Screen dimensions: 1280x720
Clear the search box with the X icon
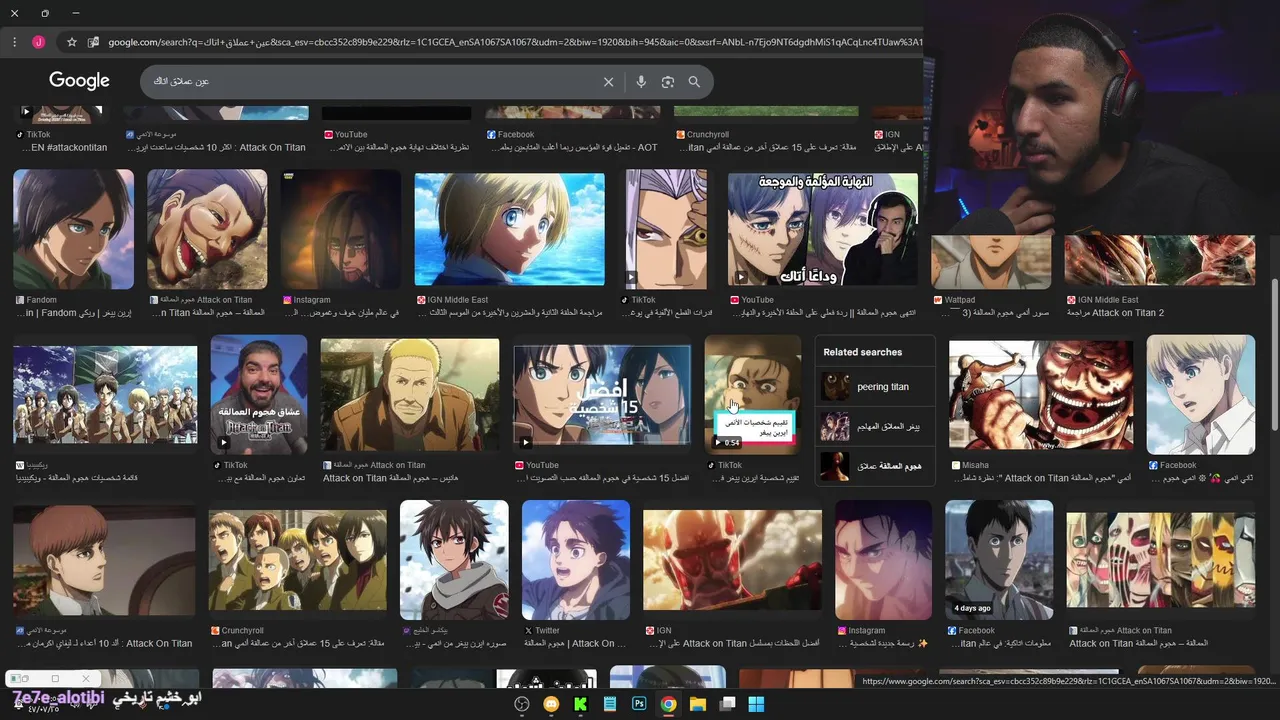point(608,82)
